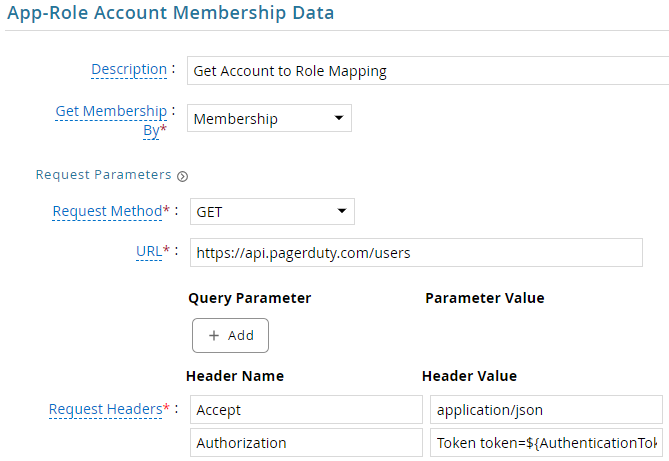Image resolution: width=669 pixels, height=461 pixels.
Task: Click the URL input field
Action: coord(416,253)
